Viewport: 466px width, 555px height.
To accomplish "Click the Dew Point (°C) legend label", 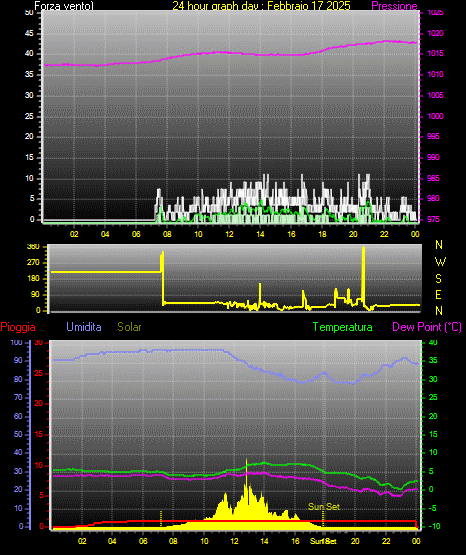I will (x=427, y=327).
